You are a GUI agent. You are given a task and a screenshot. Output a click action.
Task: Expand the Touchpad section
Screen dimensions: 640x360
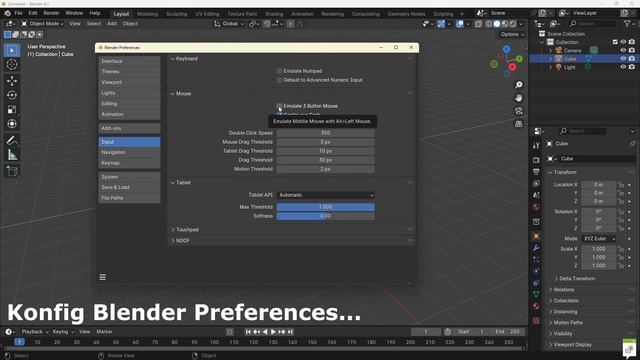pyautogui.click(x=173, y=230)
